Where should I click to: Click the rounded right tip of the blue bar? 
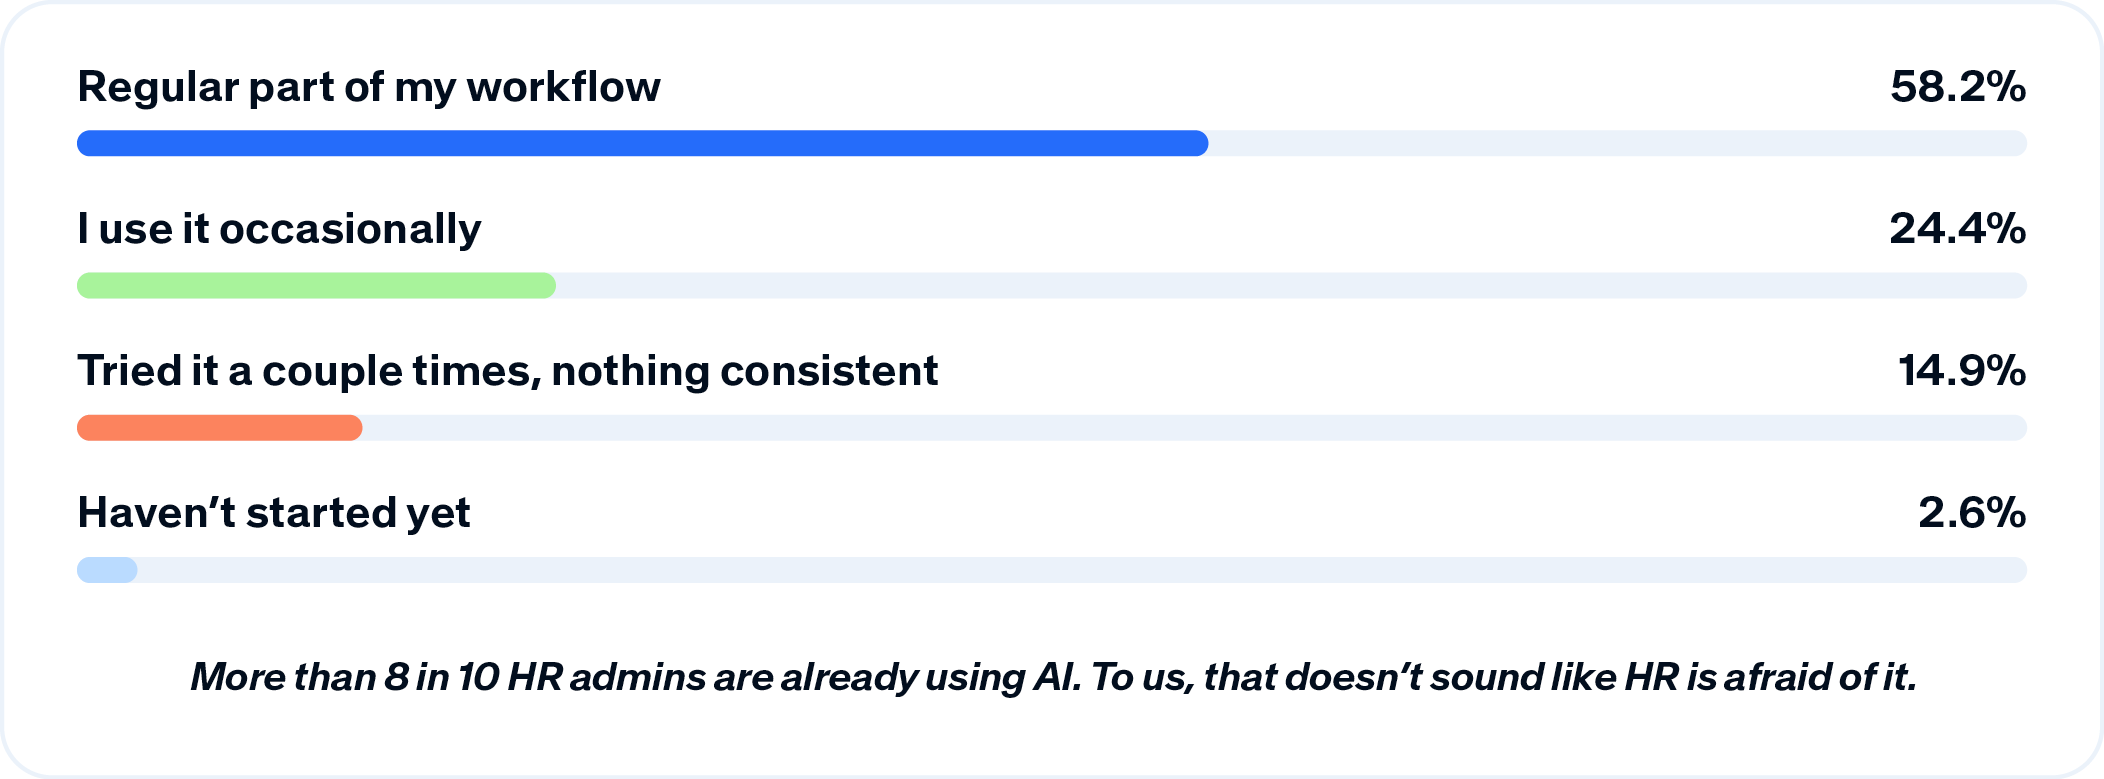(x=1198, y=143)
